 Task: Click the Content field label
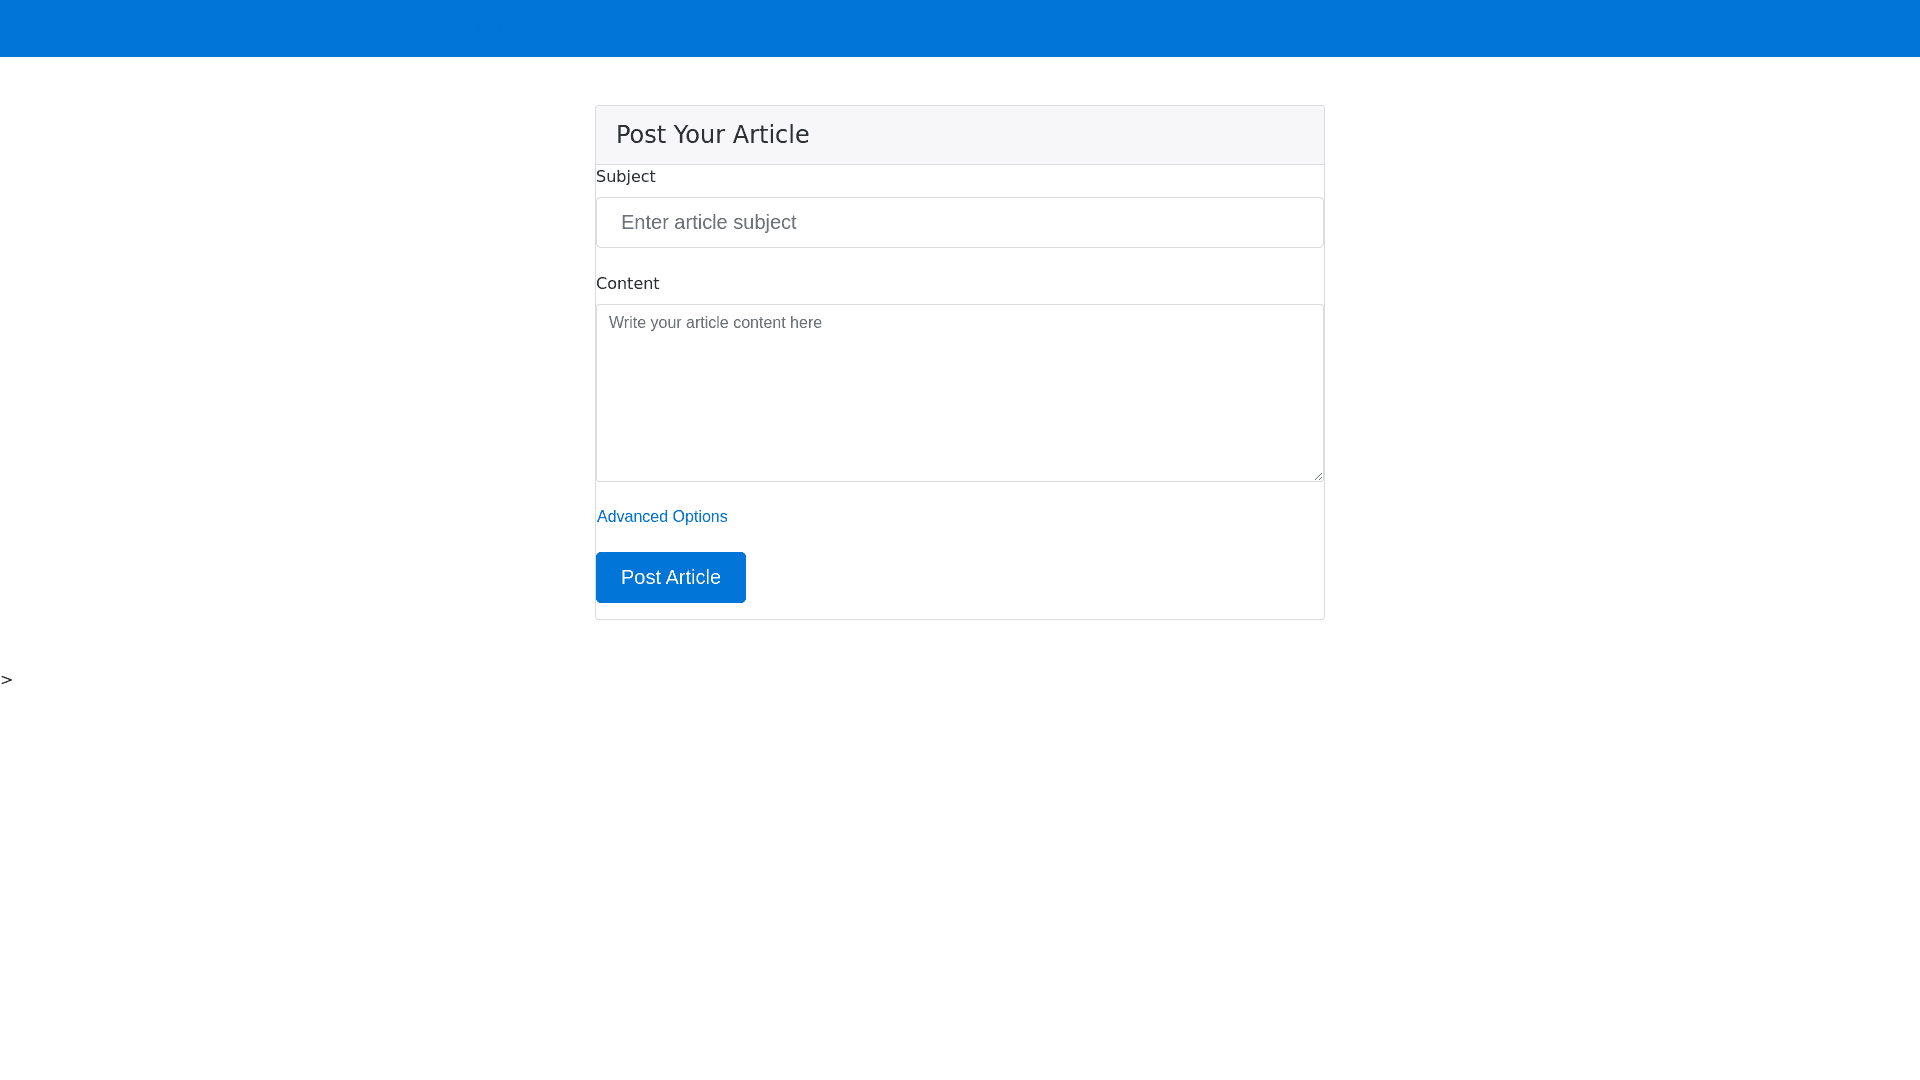(x=627, y=284)
